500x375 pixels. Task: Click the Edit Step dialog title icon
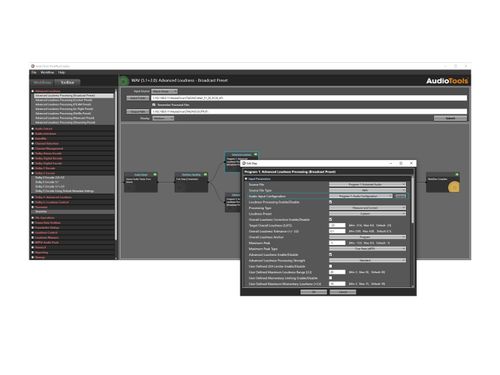244,163
